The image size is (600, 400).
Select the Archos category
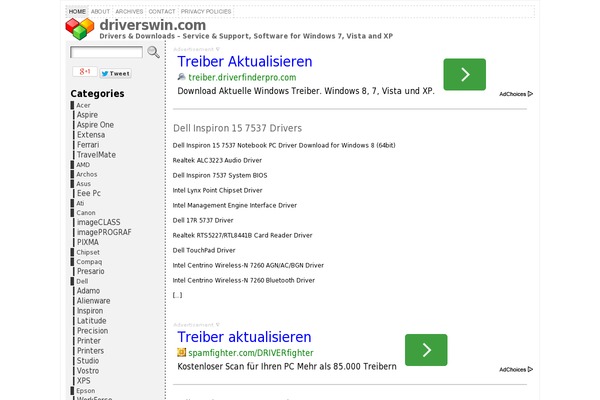point(86,174)
